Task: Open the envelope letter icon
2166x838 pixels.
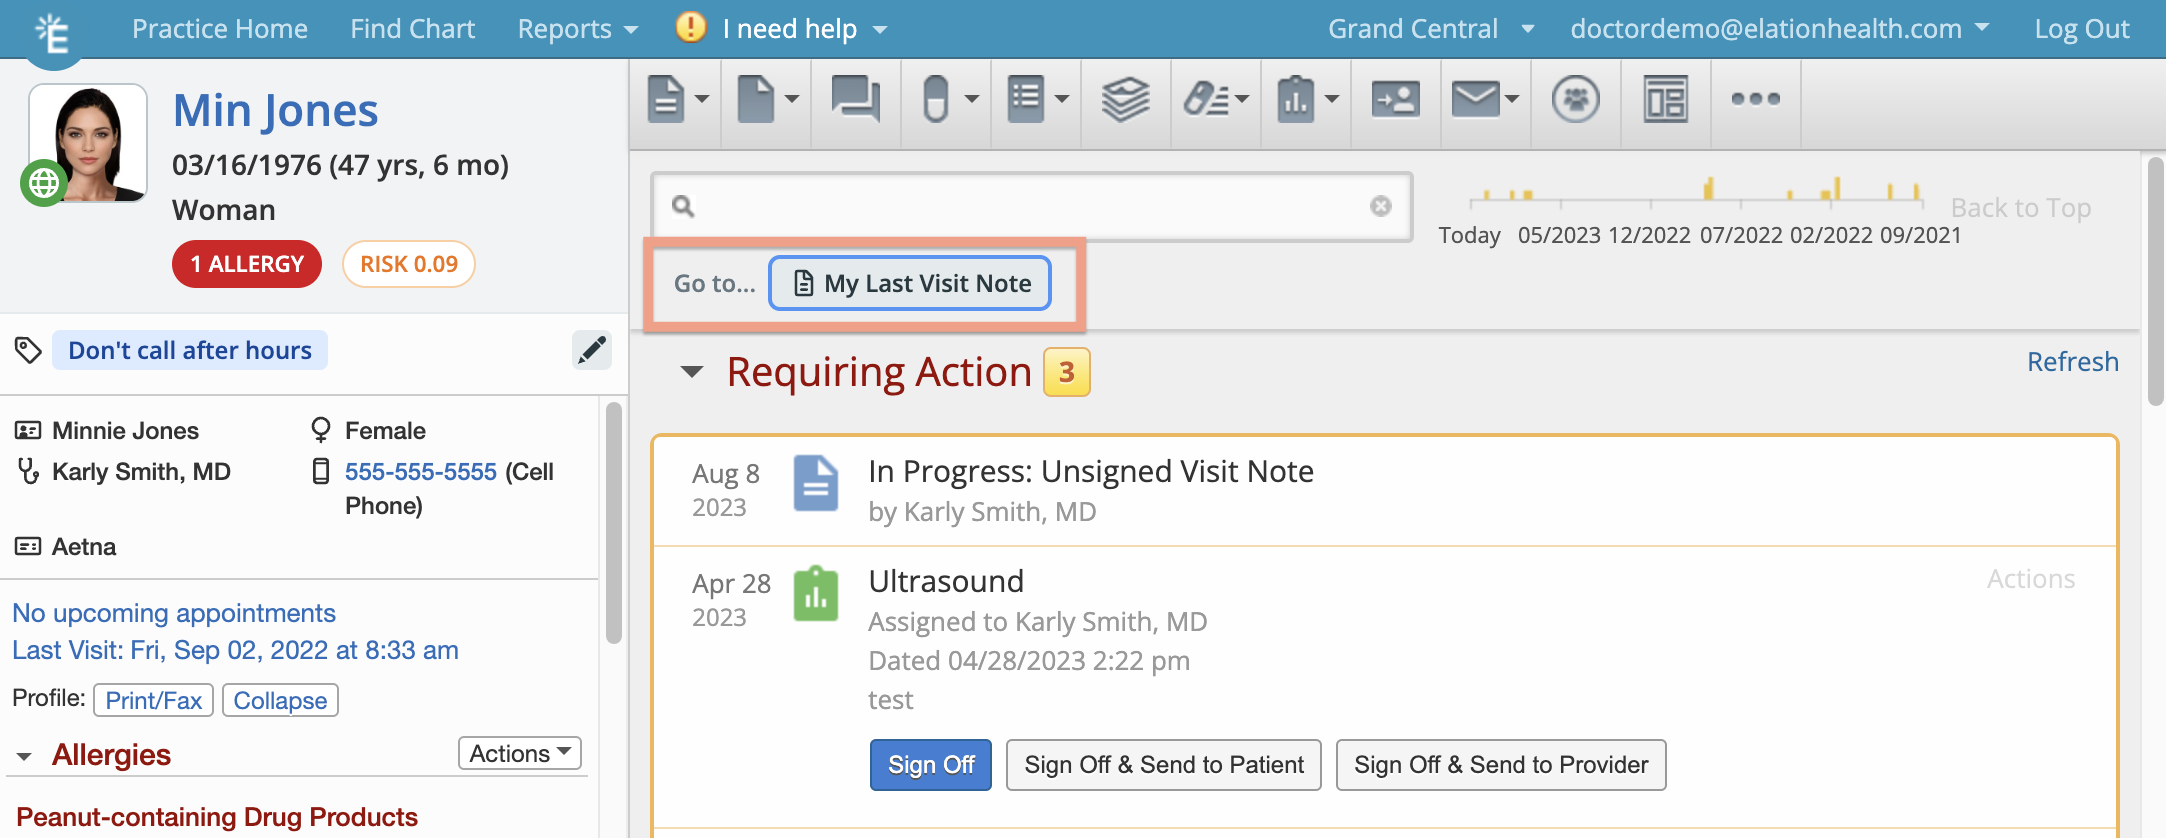Action: 1476,99
